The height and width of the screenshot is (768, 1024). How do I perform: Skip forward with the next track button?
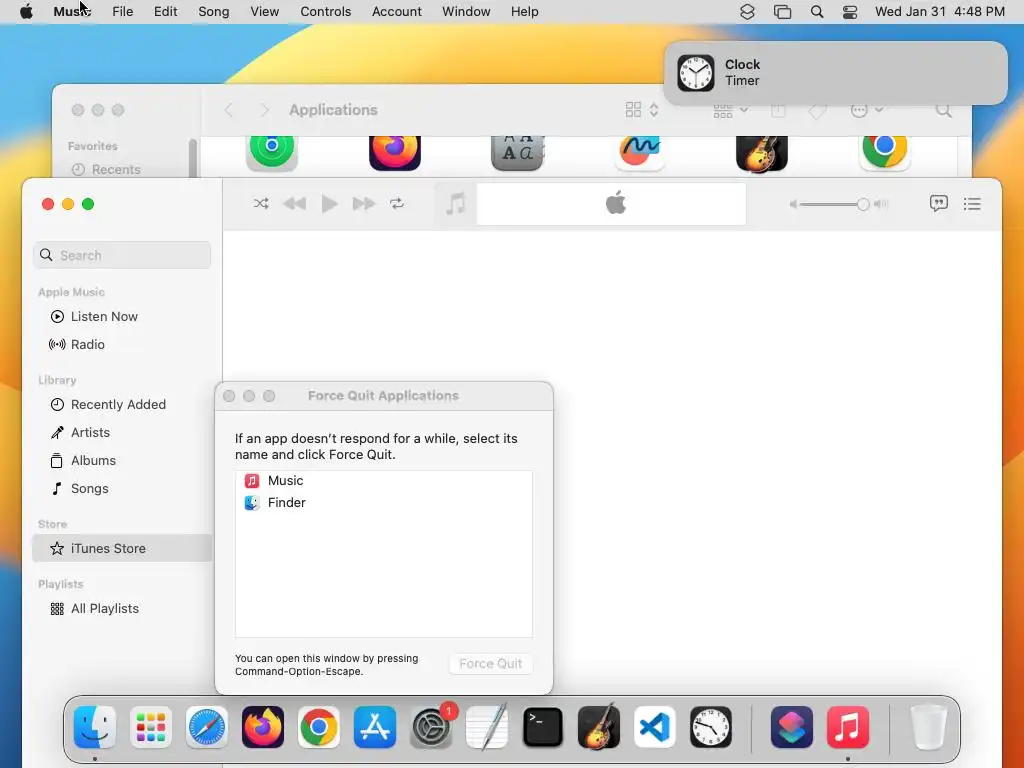(x=364, y=204)
